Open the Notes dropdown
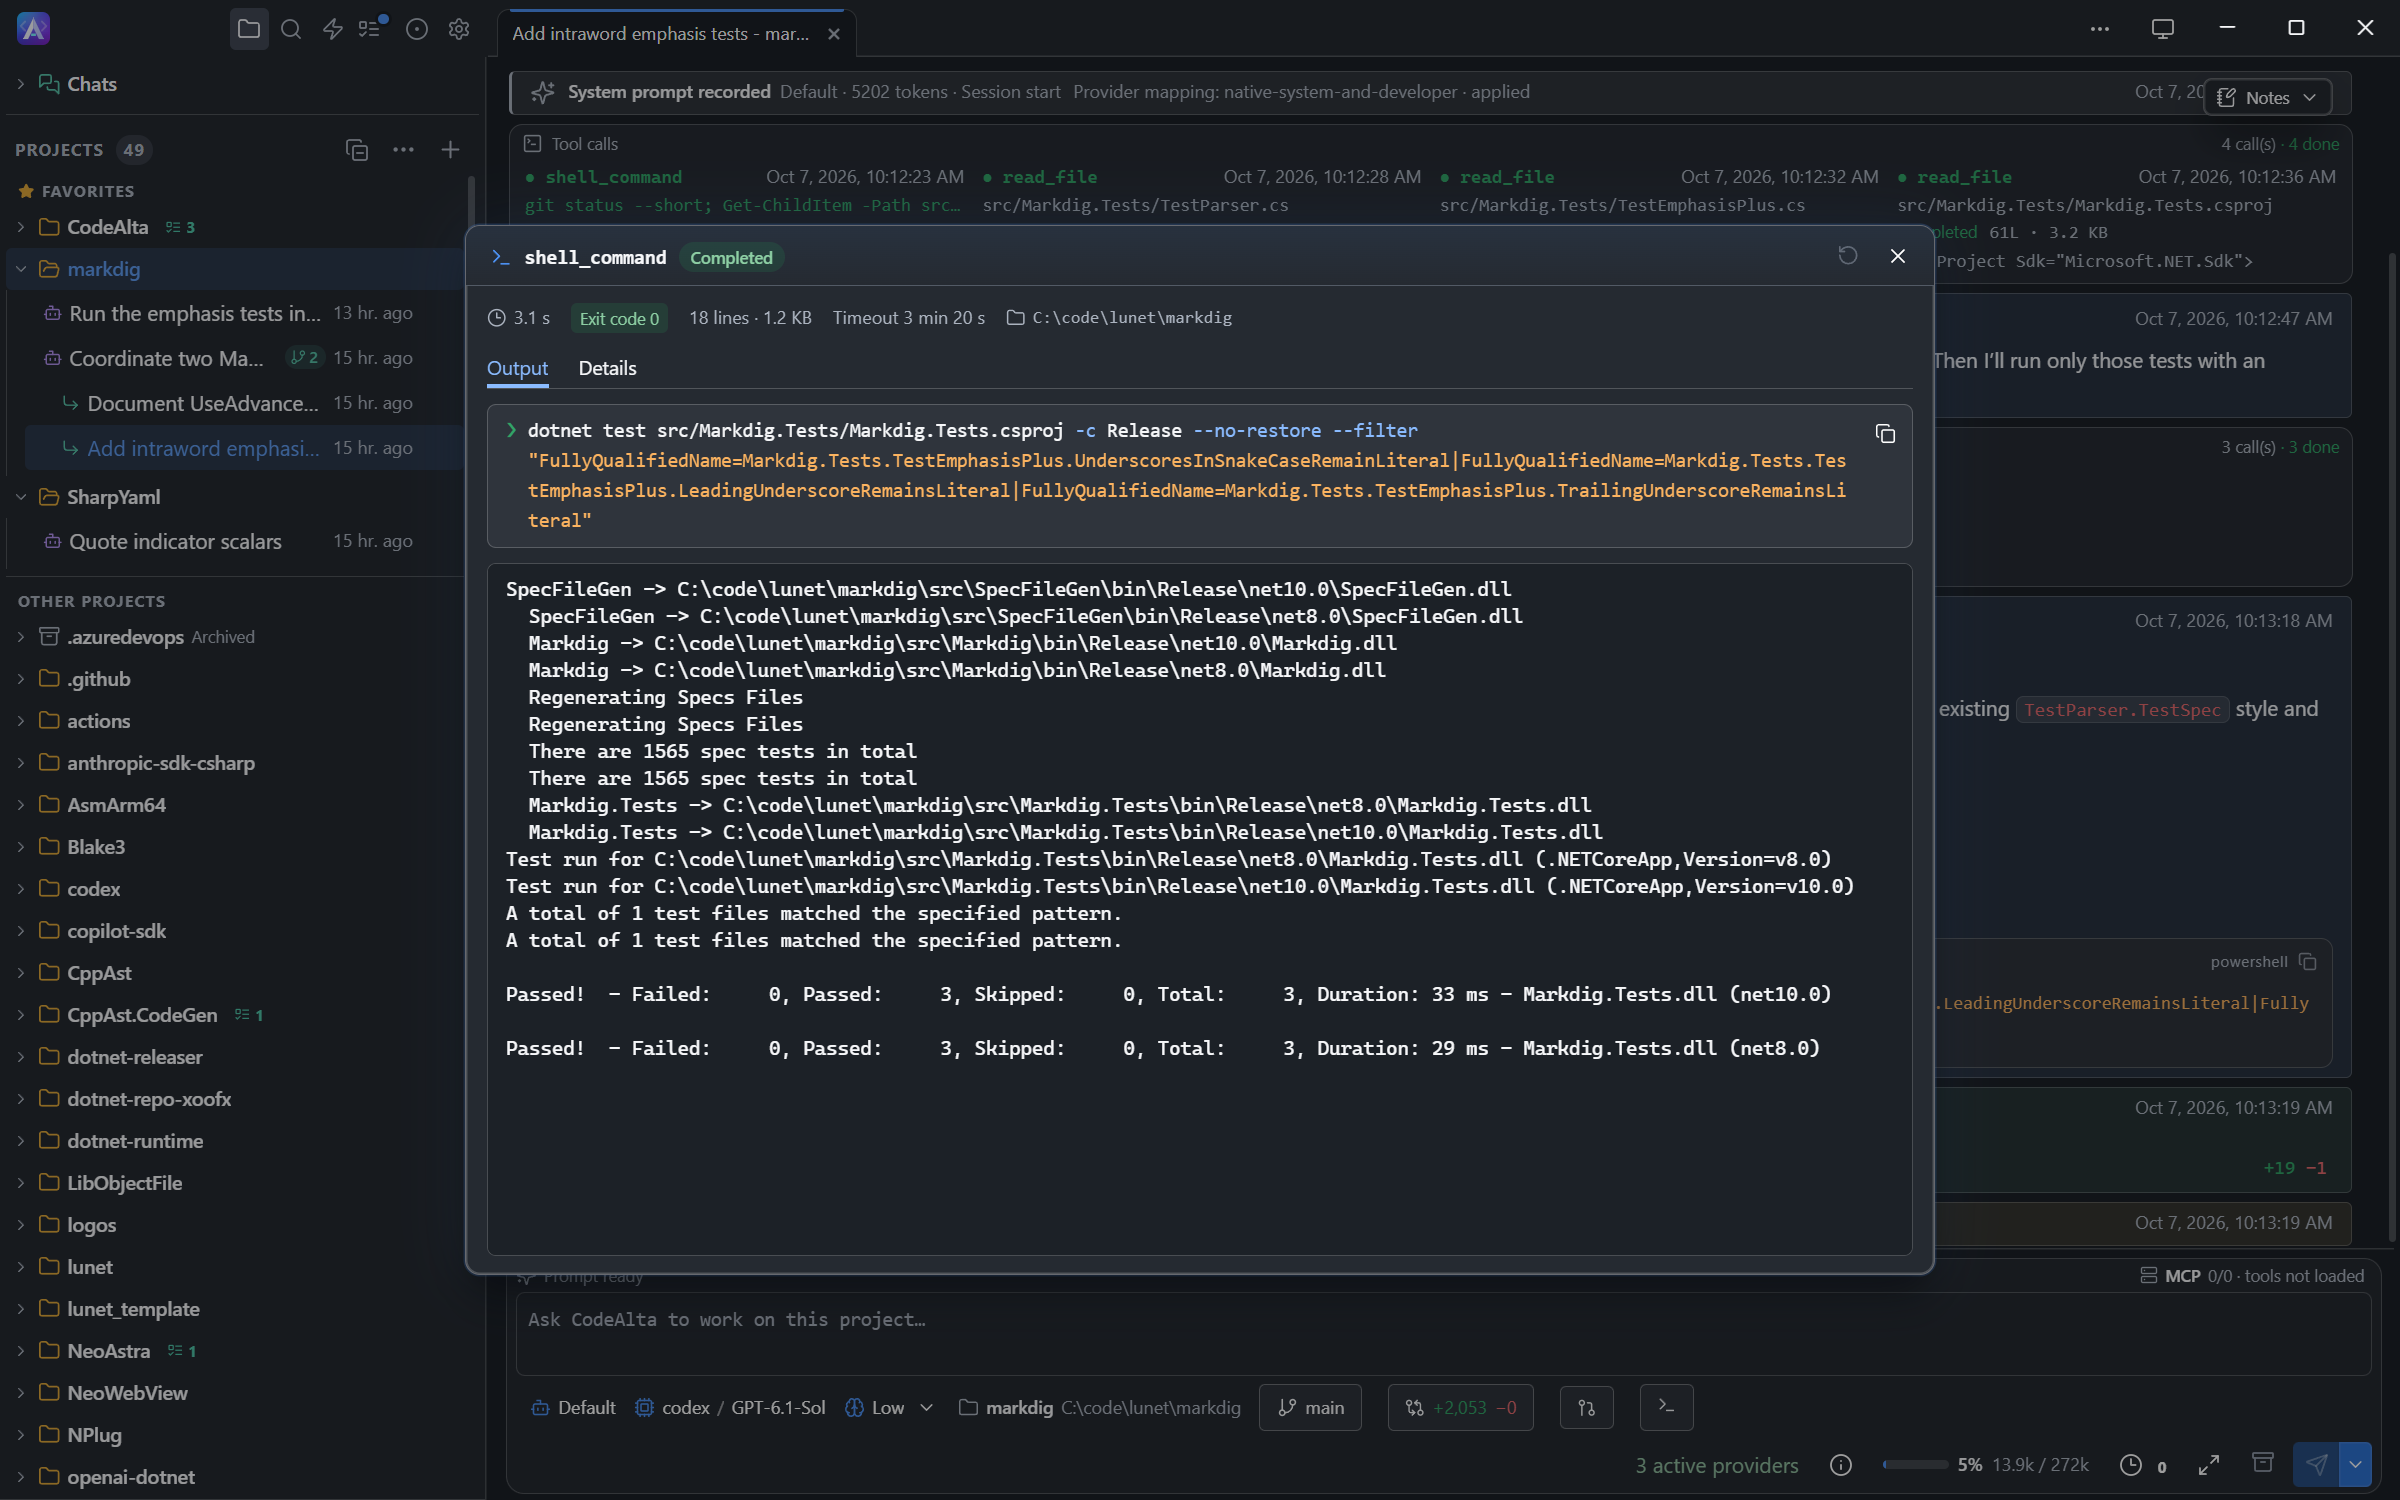Image resolution: width=2400 pixels, height=1500 pixels. (x=2267, y=97)
